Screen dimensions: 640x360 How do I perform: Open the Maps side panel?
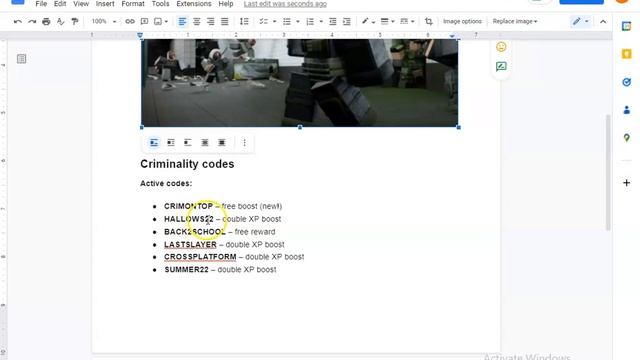click(627, 138)
